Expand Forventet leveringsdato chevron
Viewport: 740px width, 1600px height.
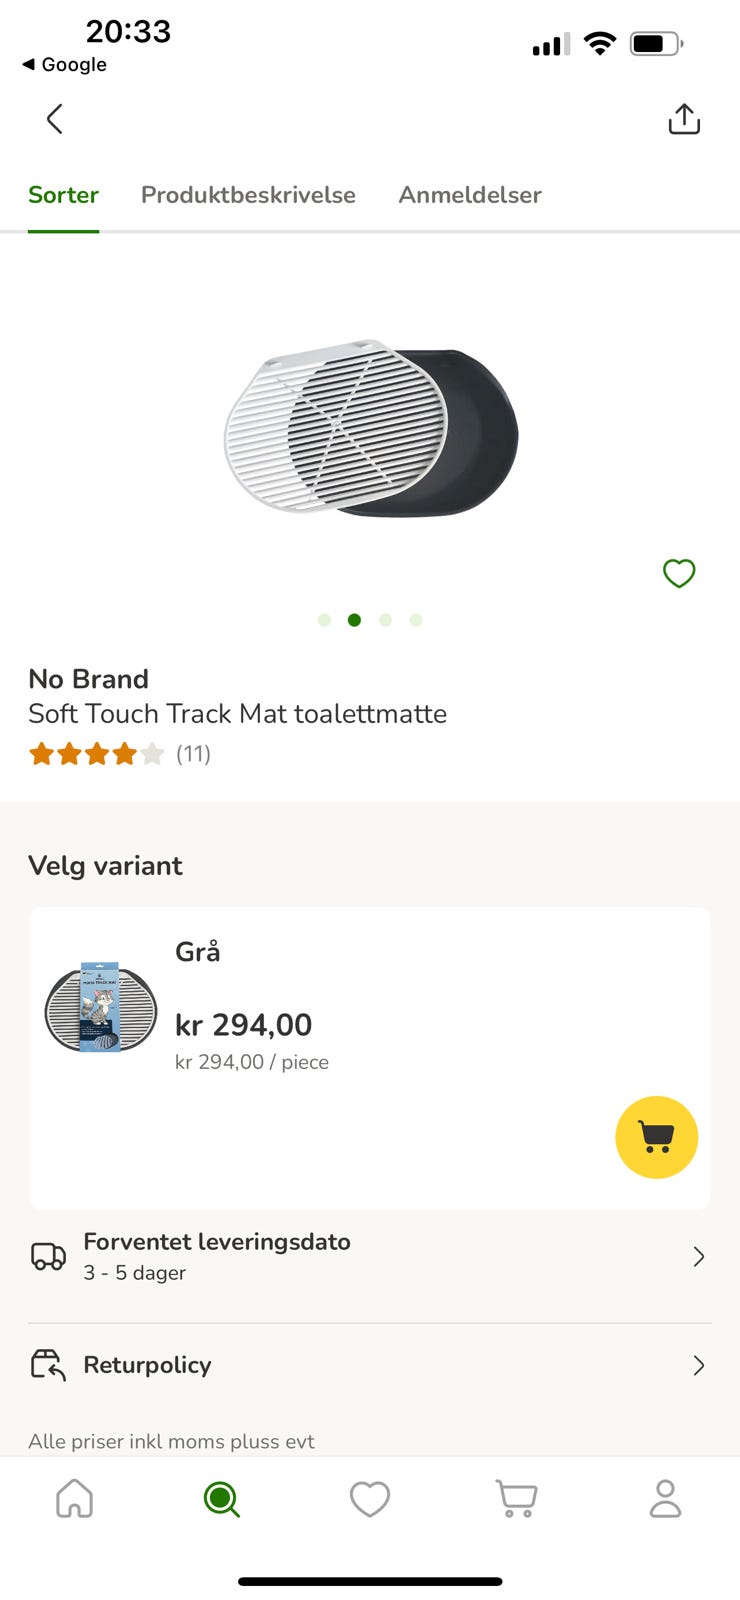tap(698, 1257)
